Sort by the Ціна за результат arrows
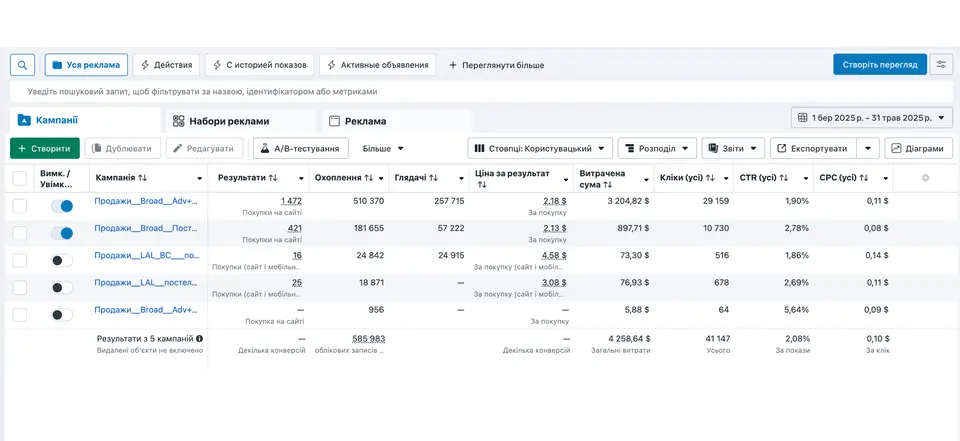Viewport: 960px width, 441px height. coord(480,184)
